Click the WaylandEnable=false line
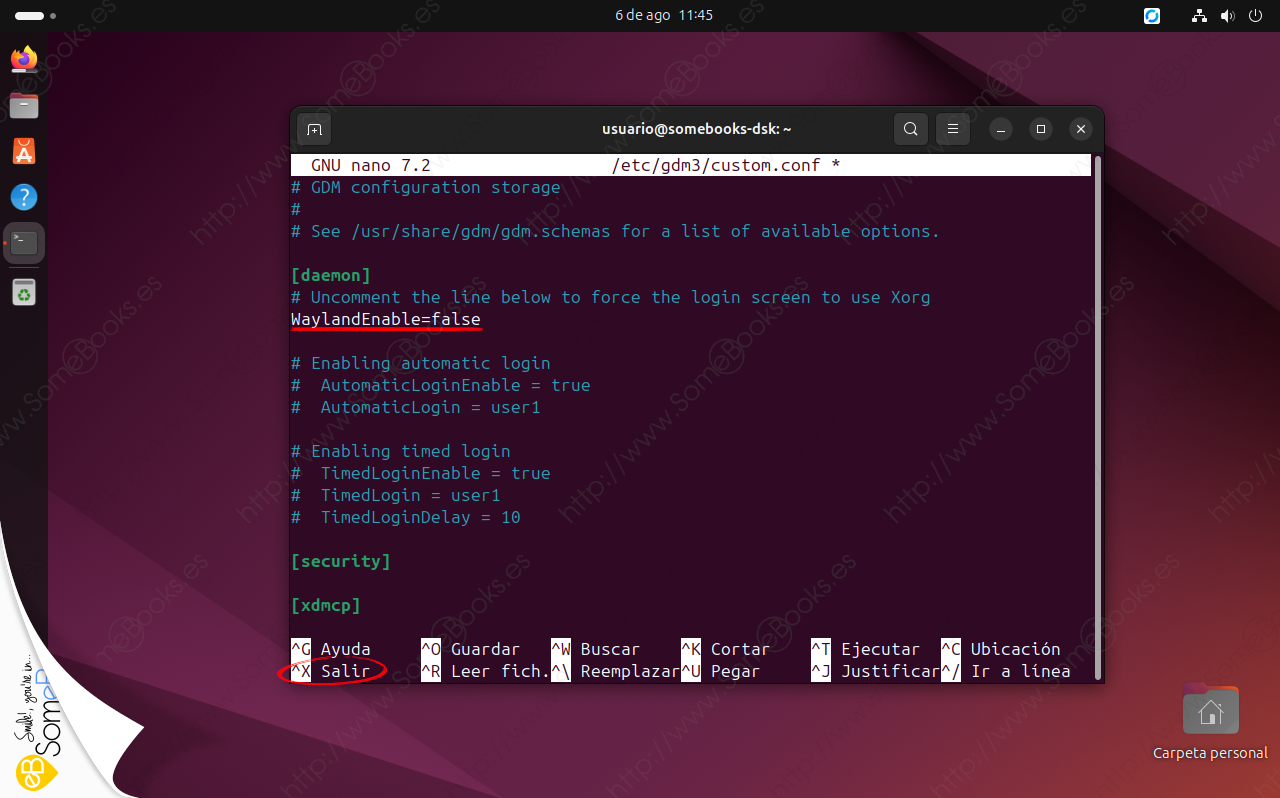The image size is (1280, 798). click(x=386, y=319)
